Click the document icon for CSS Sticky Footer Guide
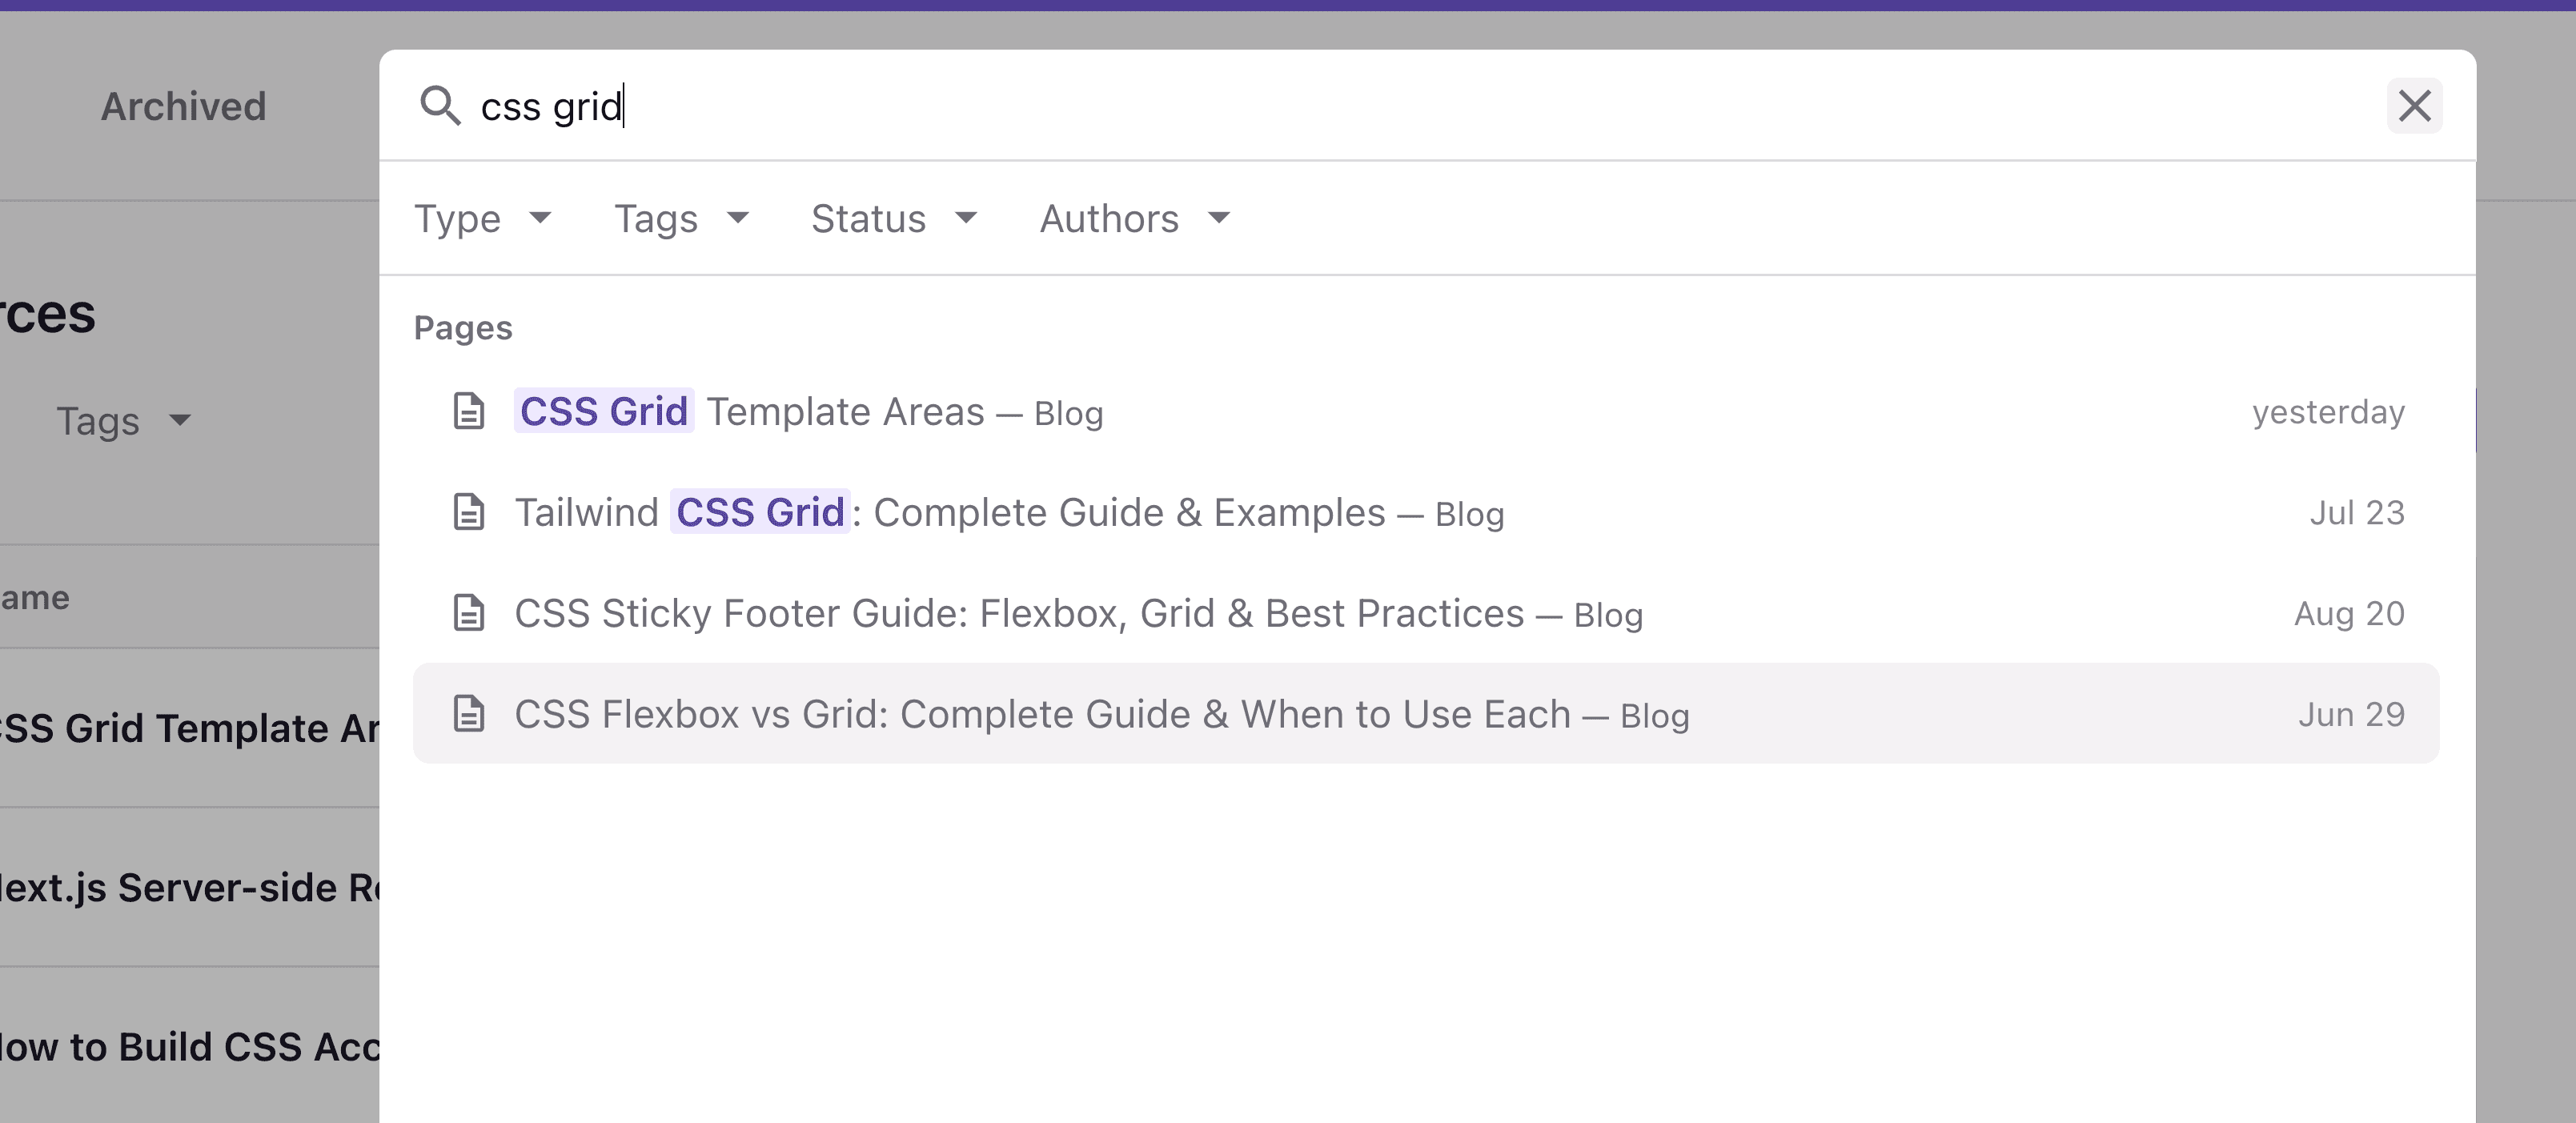This screenshot has width=2576, height=1123. (469, 614)
